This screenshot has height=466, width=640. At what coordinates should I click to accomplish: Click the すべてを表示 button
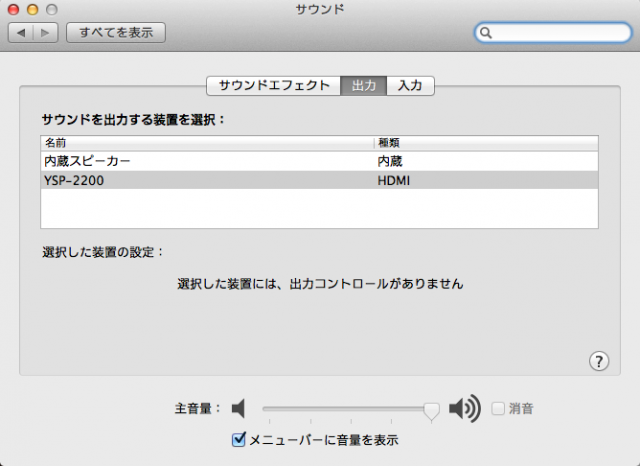click(116, 32)
